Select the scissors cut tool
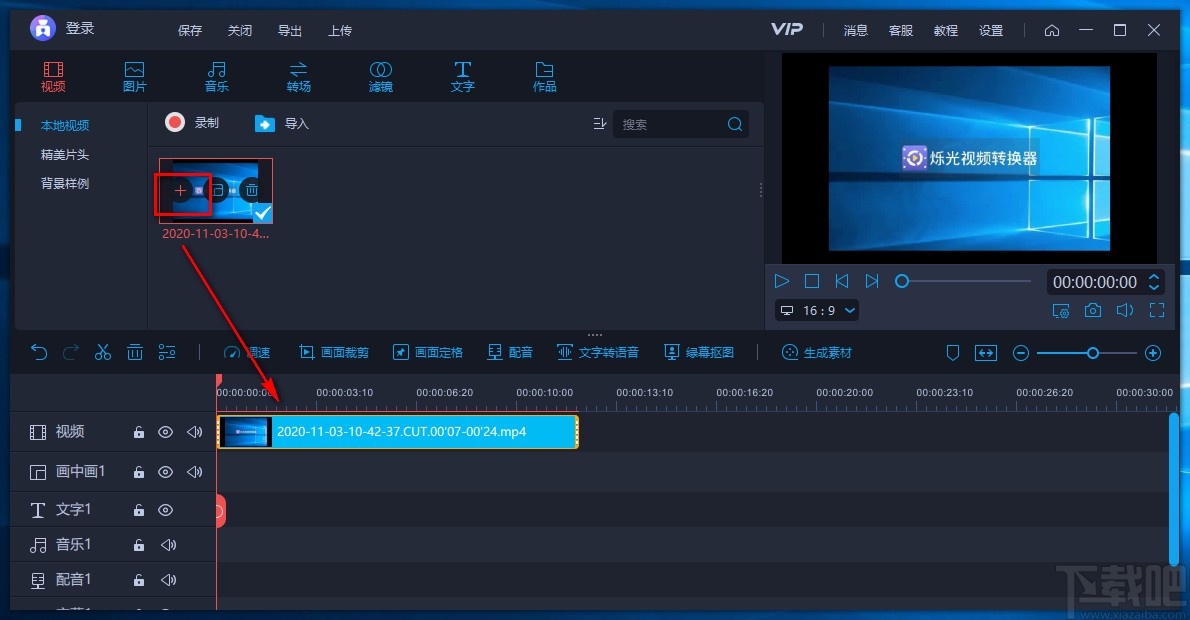The image size is (1190, 620). point(102,352)
